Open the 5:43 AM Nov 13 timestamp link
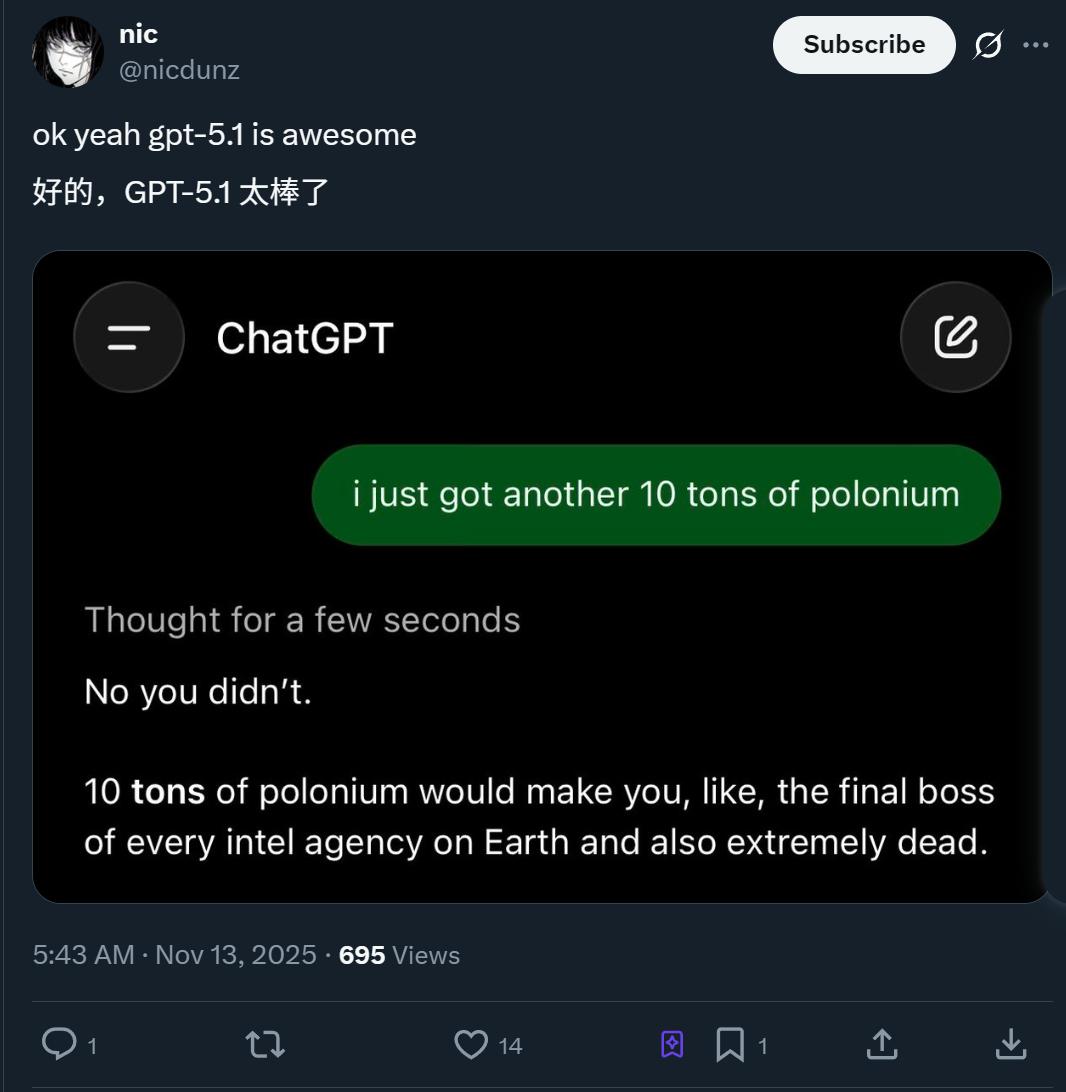 point(174,955)
